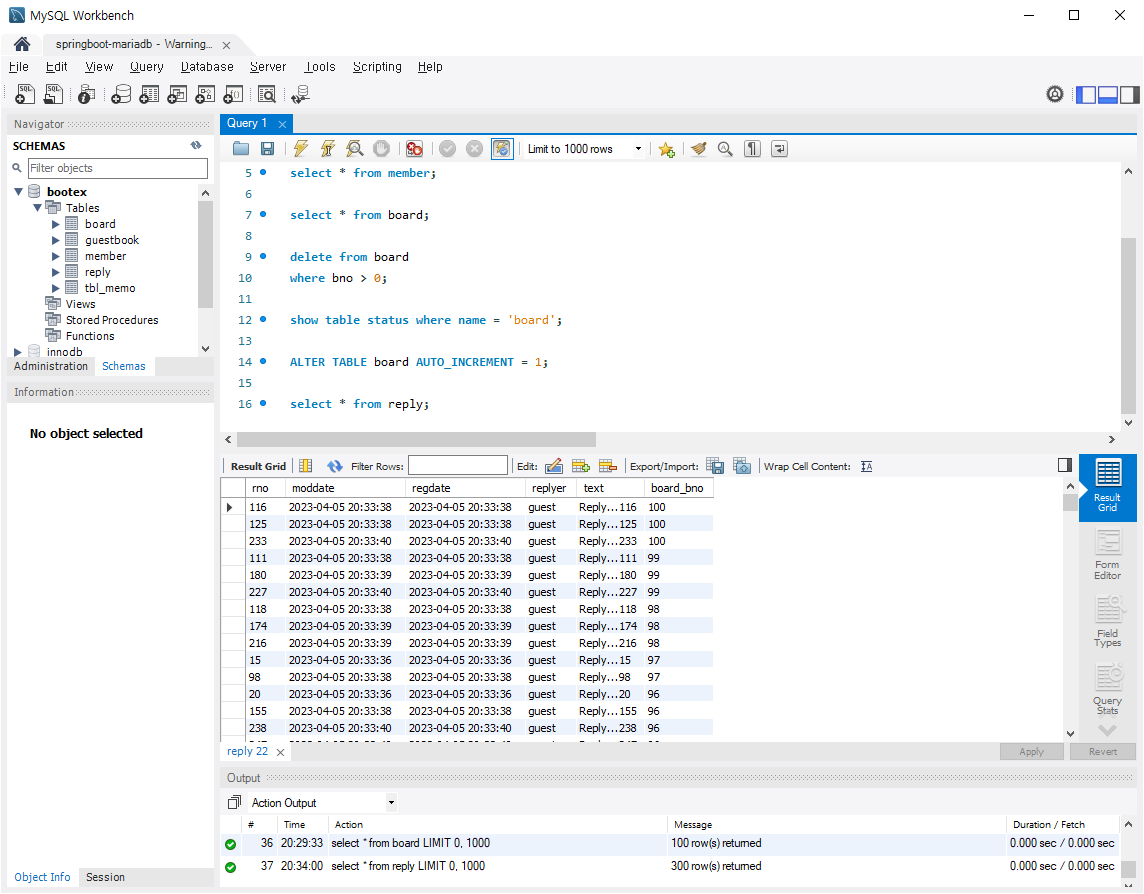Export recordset to external file icon

pyautogui.click(x=715, y=466)
